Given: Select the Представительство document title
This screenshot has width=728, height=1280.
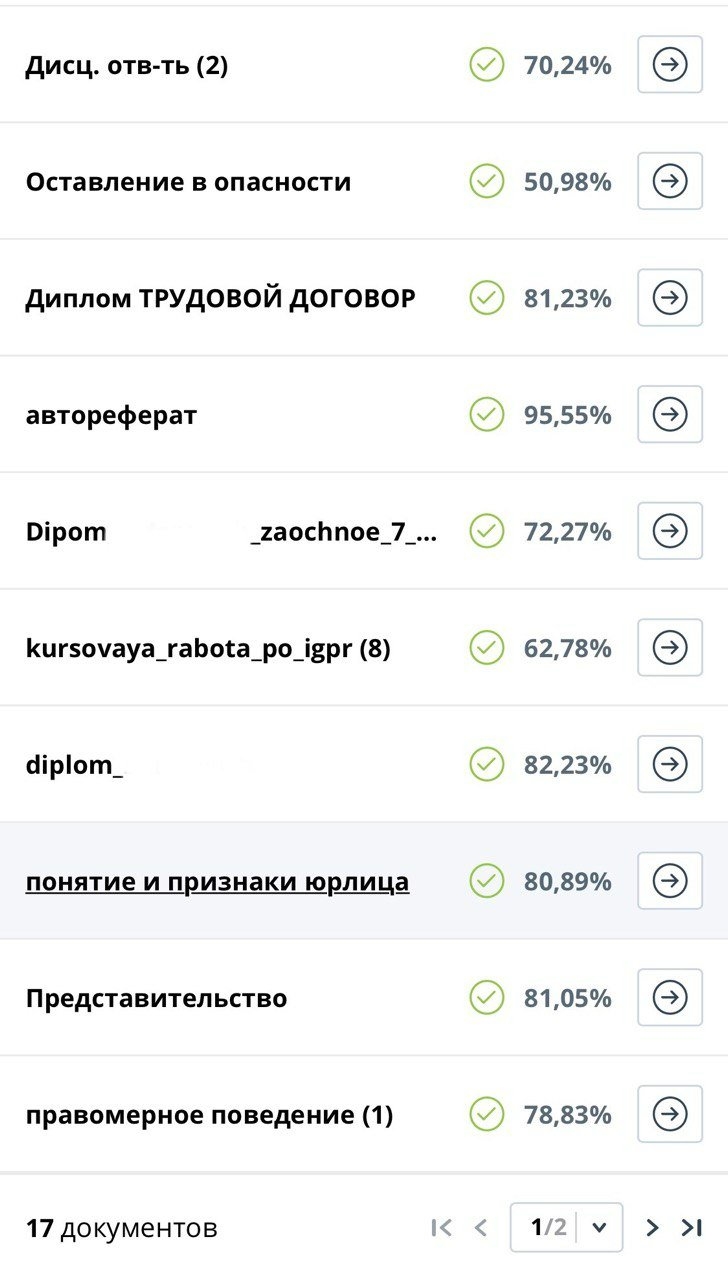Looking at the screenshot, I should click(156, 998).
